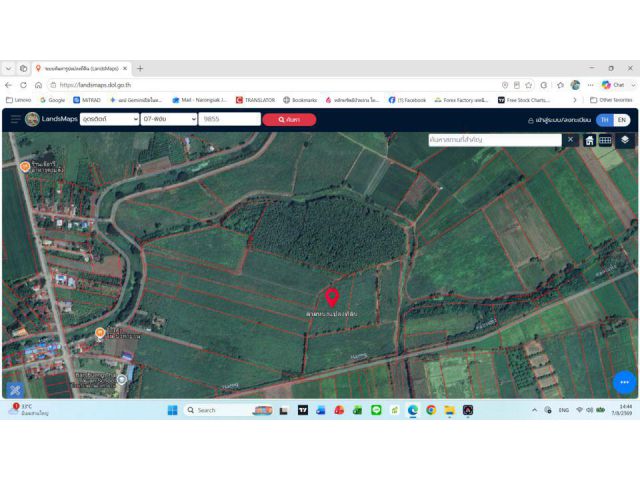The height and width of the screenshot is (480, 640).
Task: Click the red search button
Action: [289, 120]
